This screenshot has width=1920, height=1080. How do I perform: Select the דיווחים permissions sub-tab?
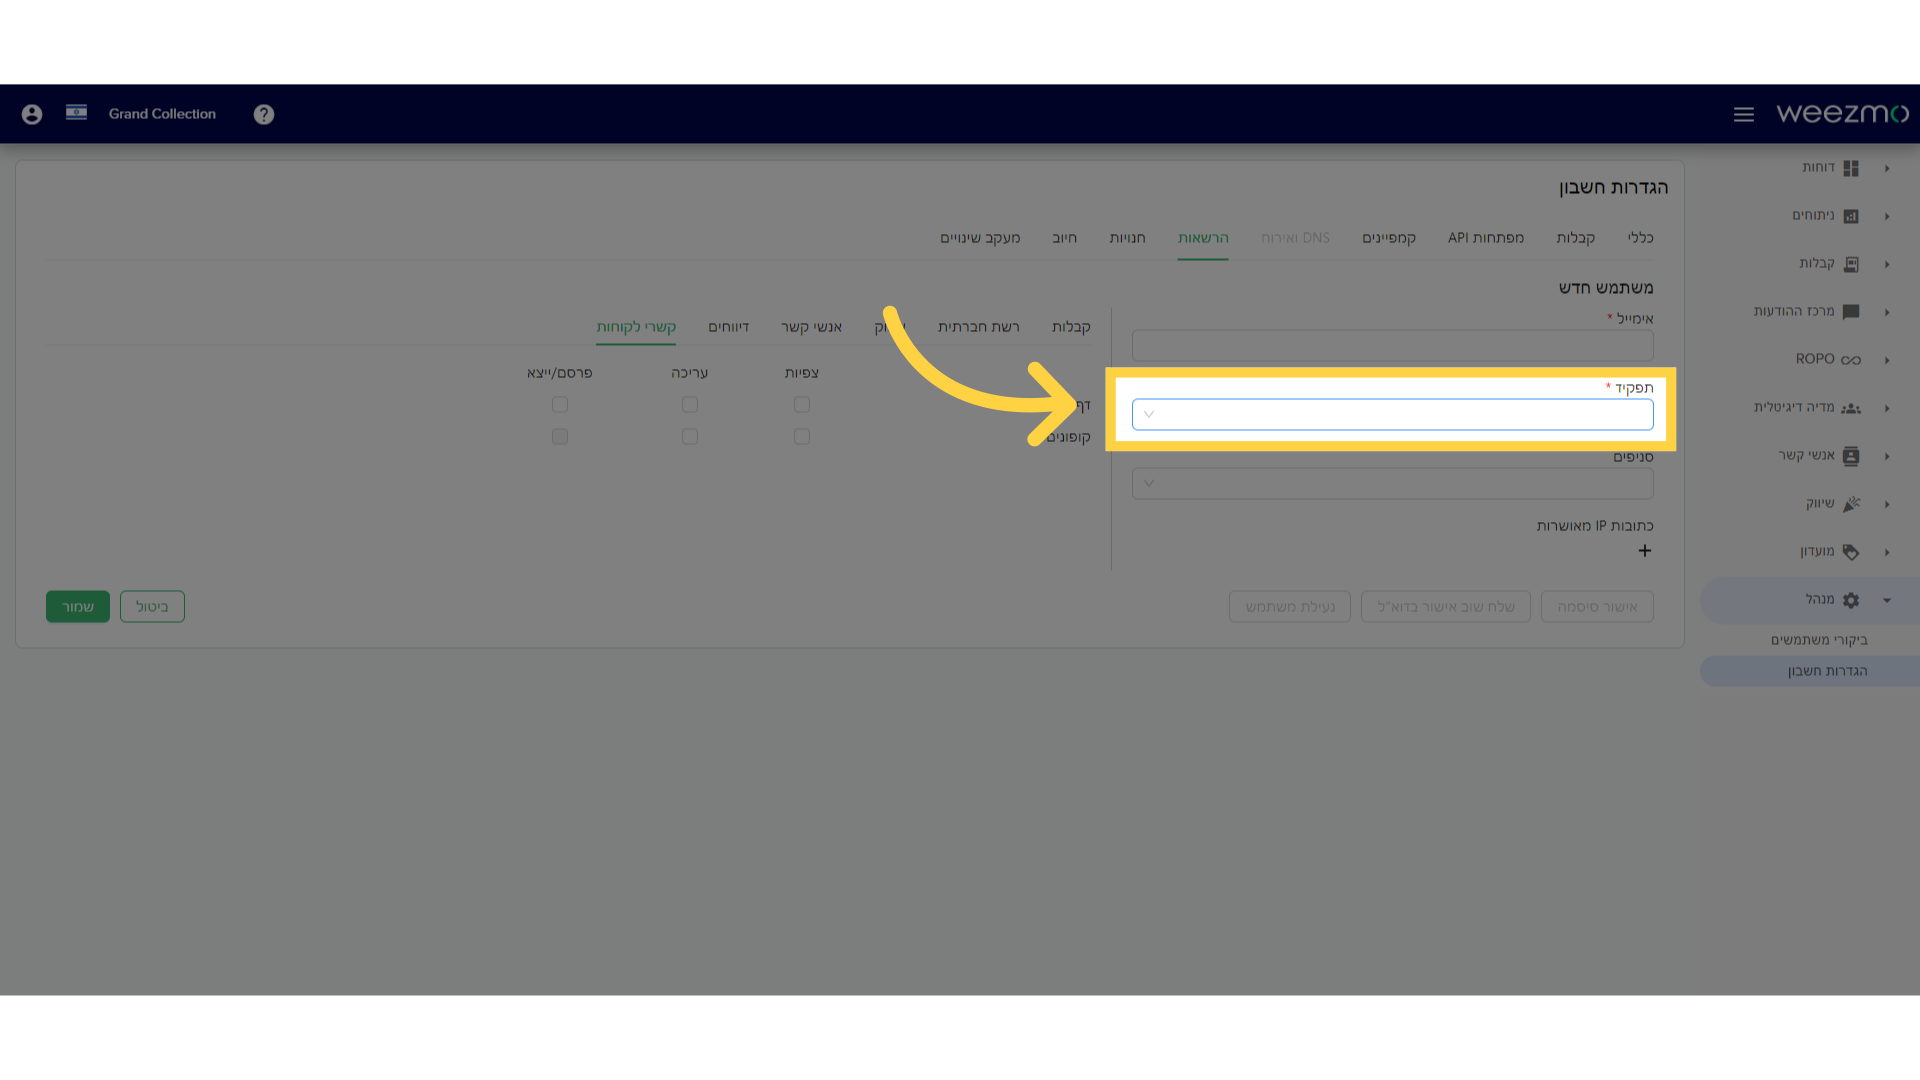pyautogui.click(x=728, y=327)
